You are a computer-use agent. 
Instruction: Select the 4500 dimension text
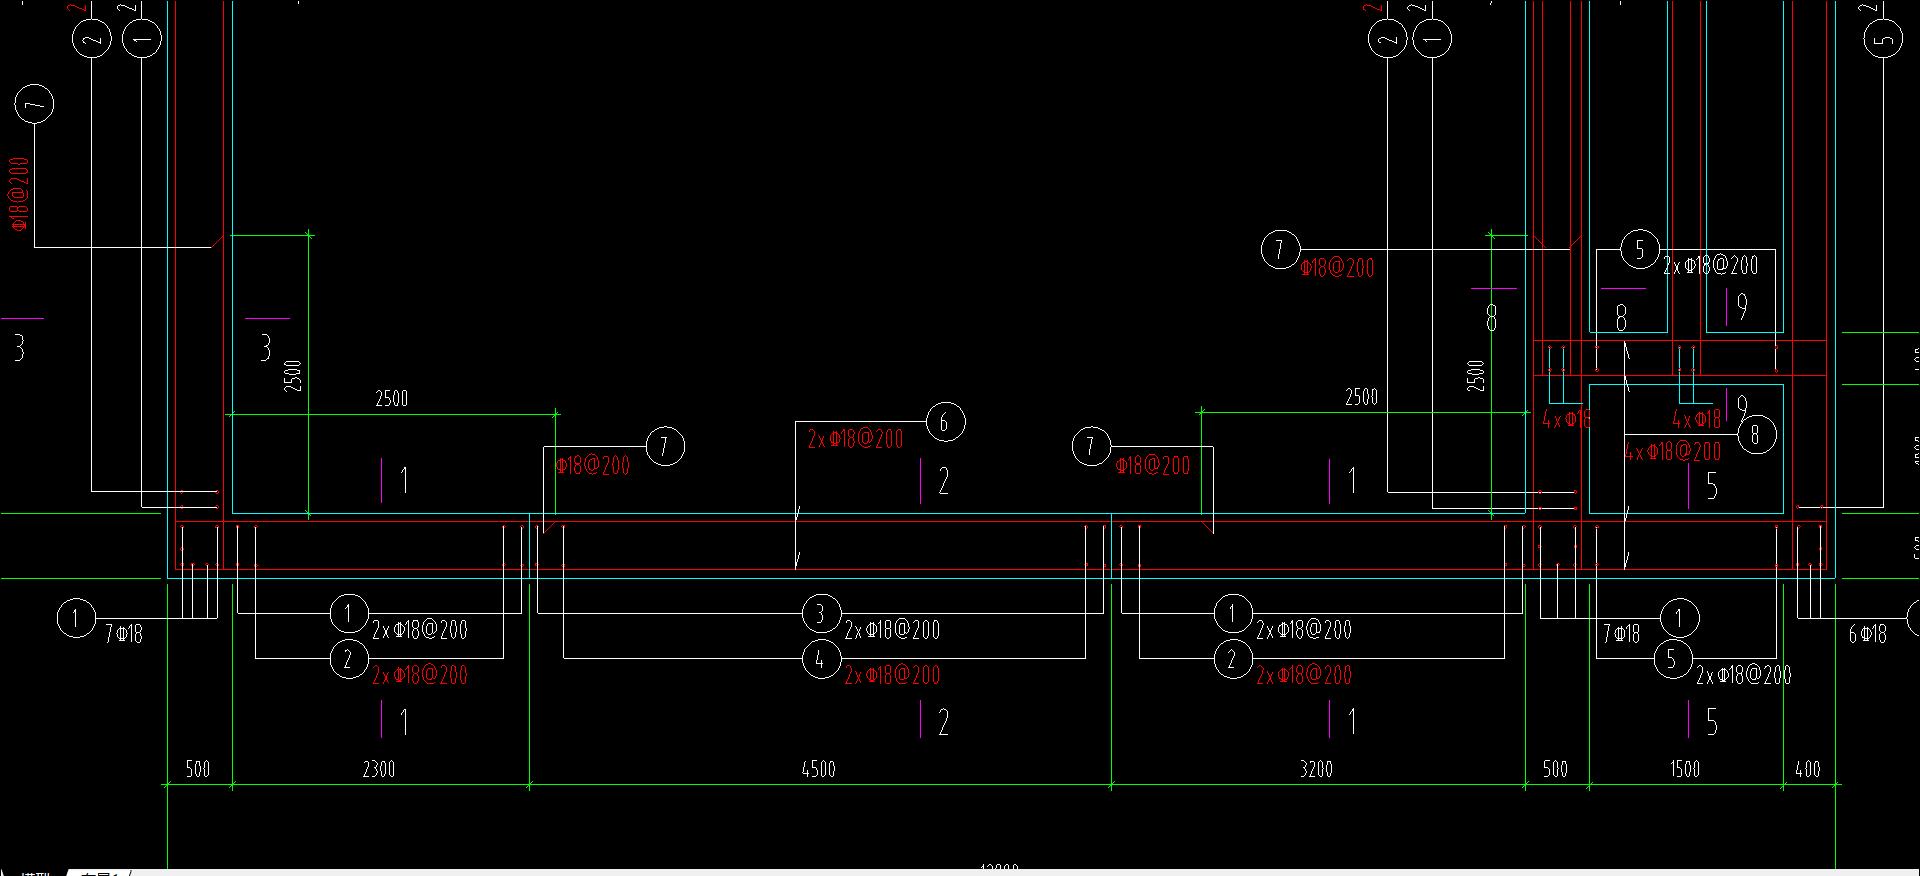coord(818,769)
